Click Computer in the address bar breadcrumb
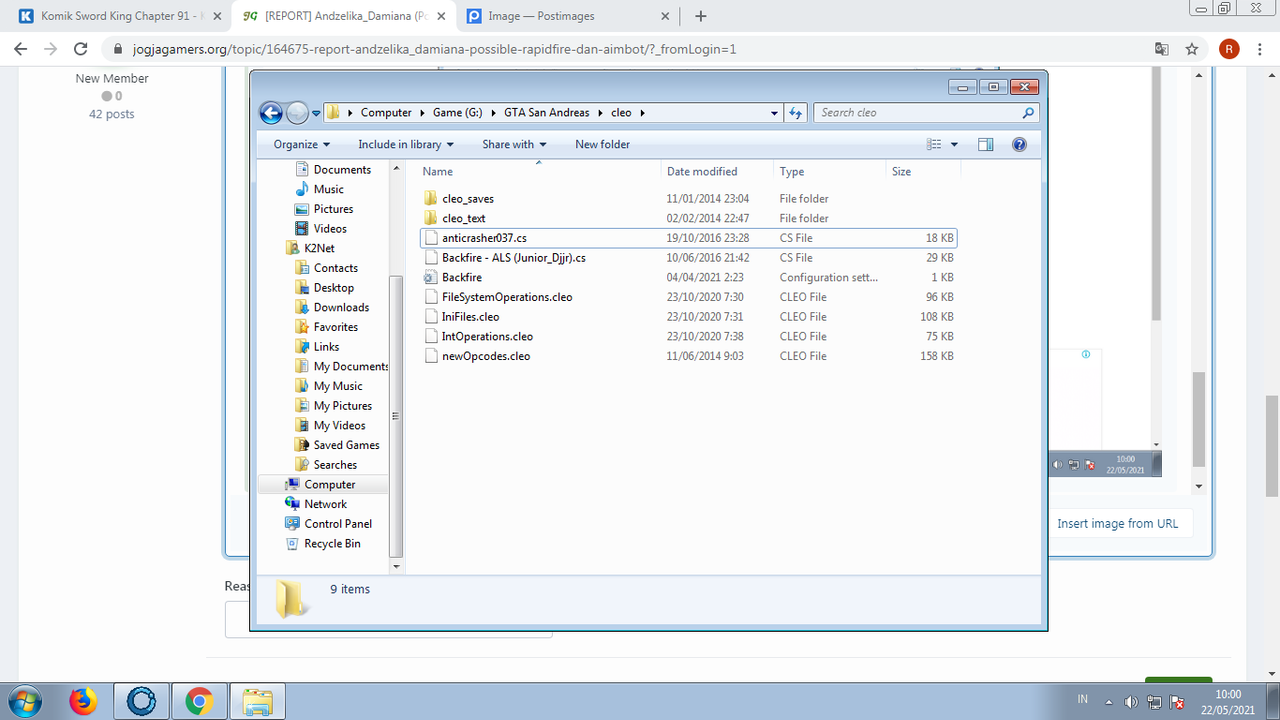The height and width of the screenshot is (720, 1280). click(386, 113)
